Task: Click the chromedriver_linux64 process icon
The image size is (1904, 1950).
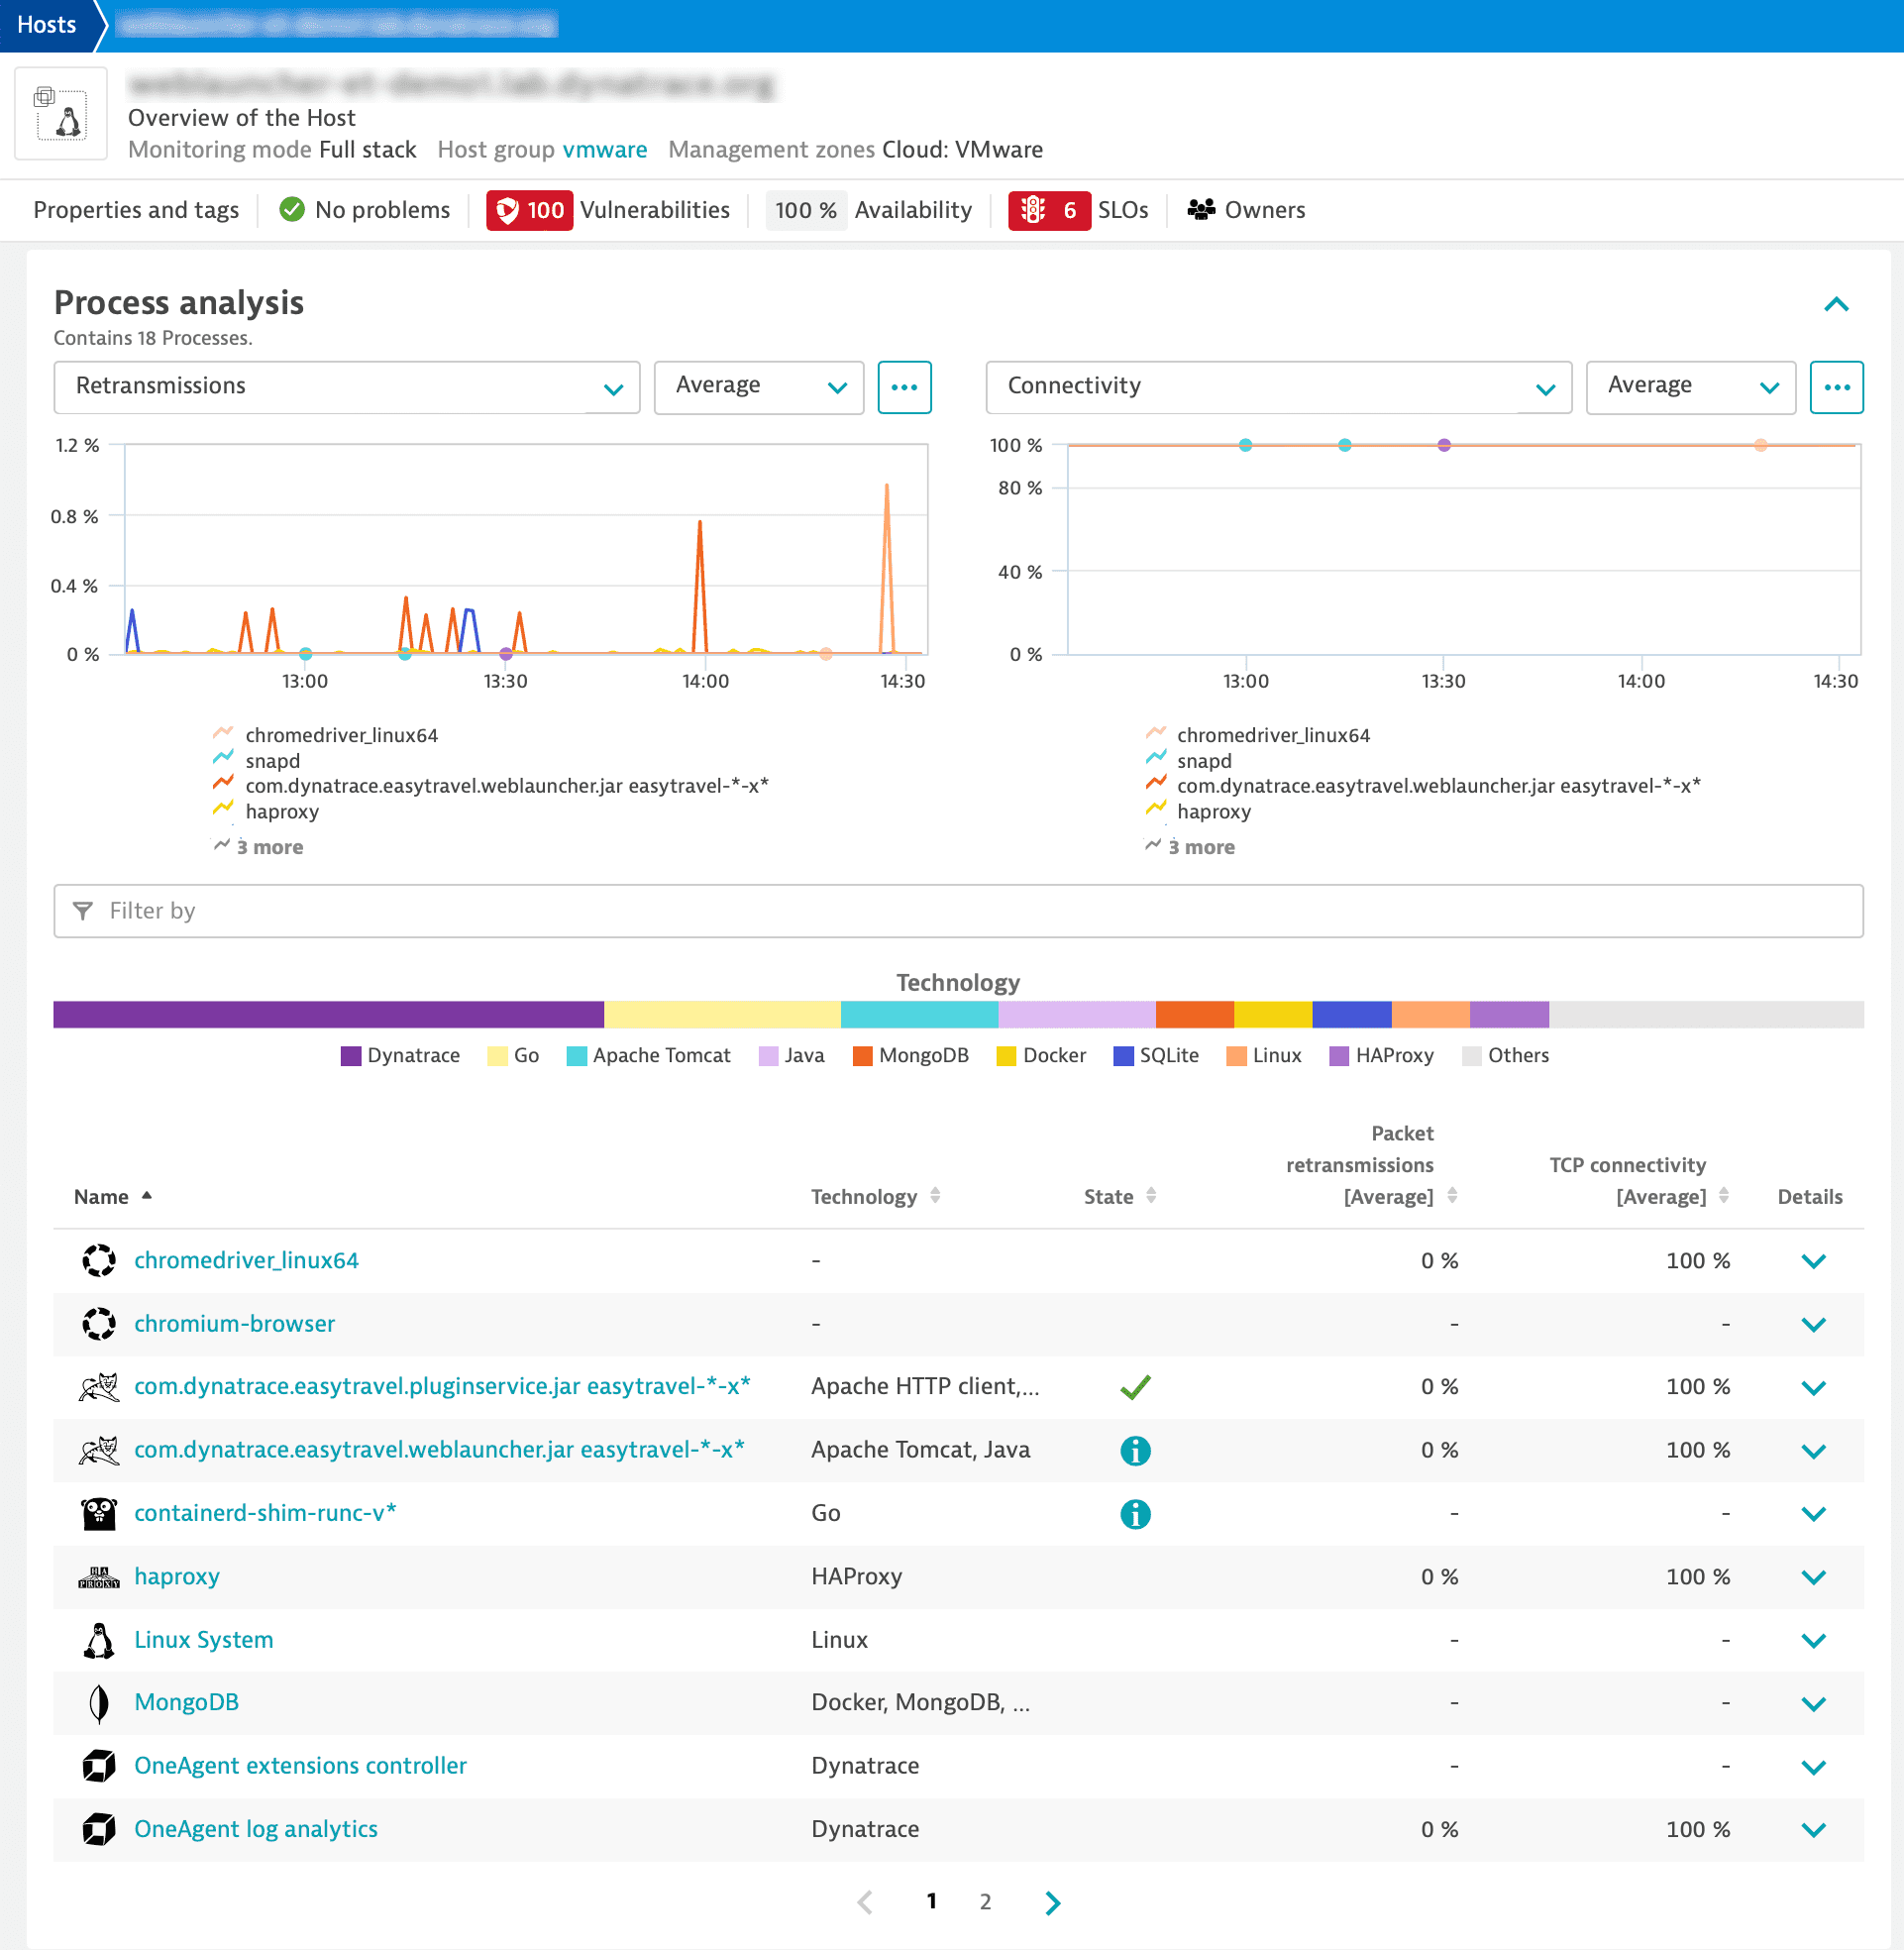Action: 99,1261
